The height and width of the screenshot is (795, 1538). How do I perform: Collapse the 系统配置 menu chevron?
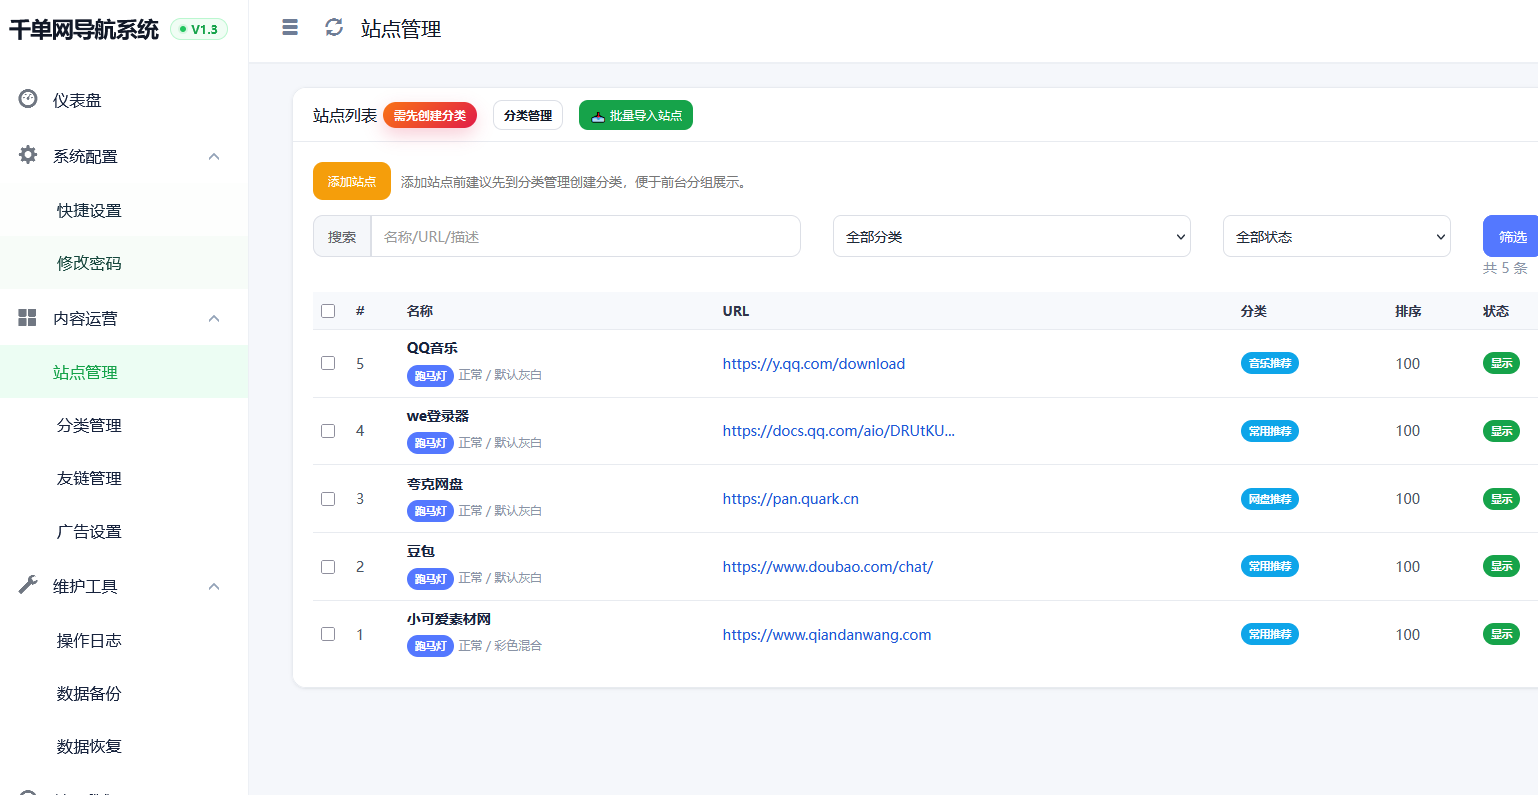pos(214,156)
